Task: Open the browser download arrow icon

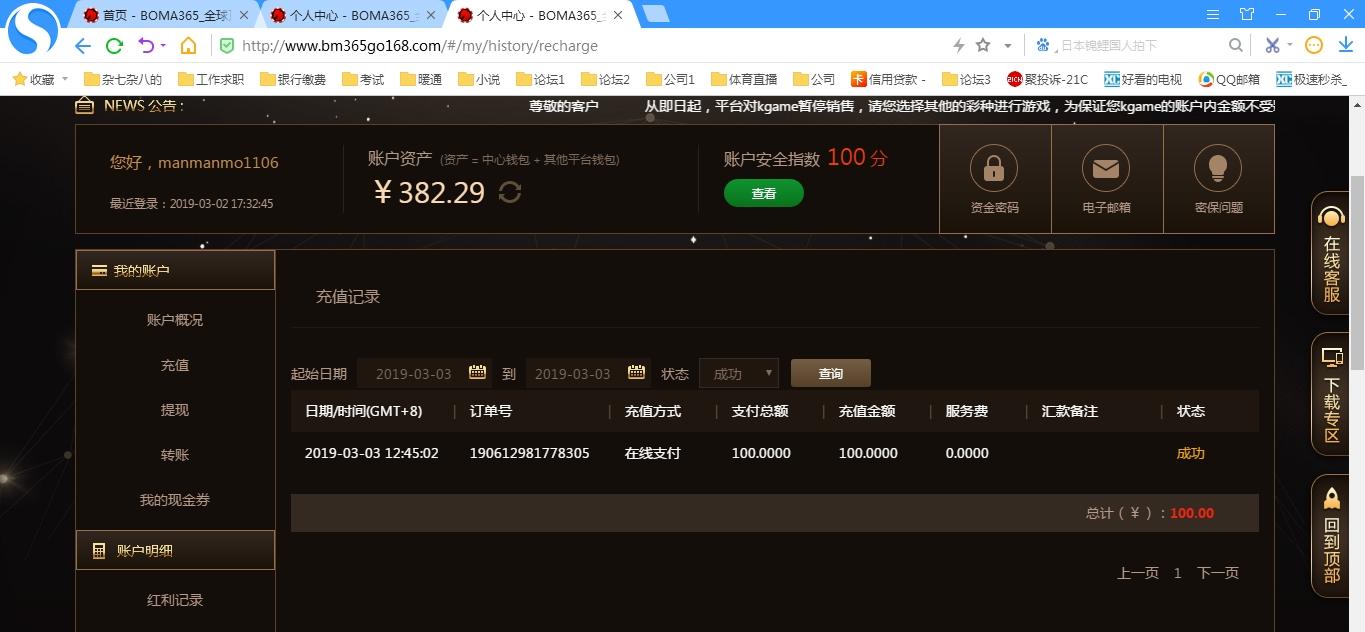Action: pos(1345,45)
